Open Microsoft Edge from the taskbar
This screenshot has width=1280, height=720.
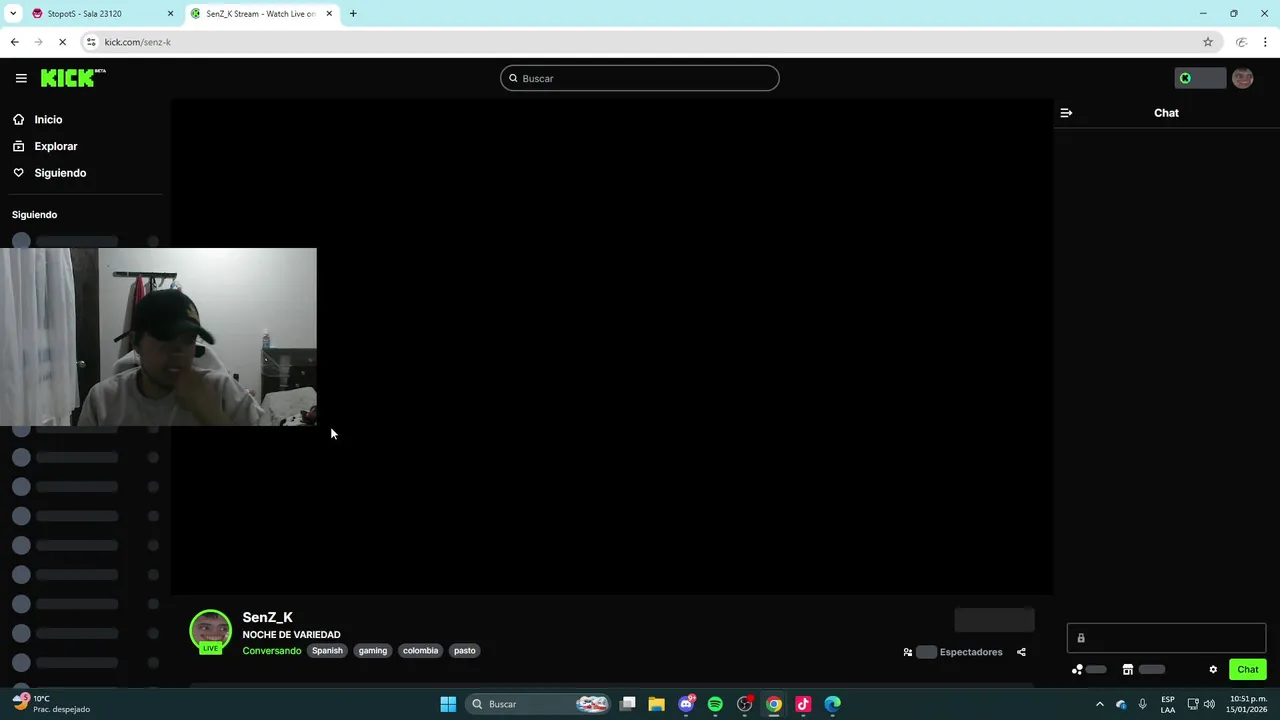pyautogui.click(x=832, y=704)
